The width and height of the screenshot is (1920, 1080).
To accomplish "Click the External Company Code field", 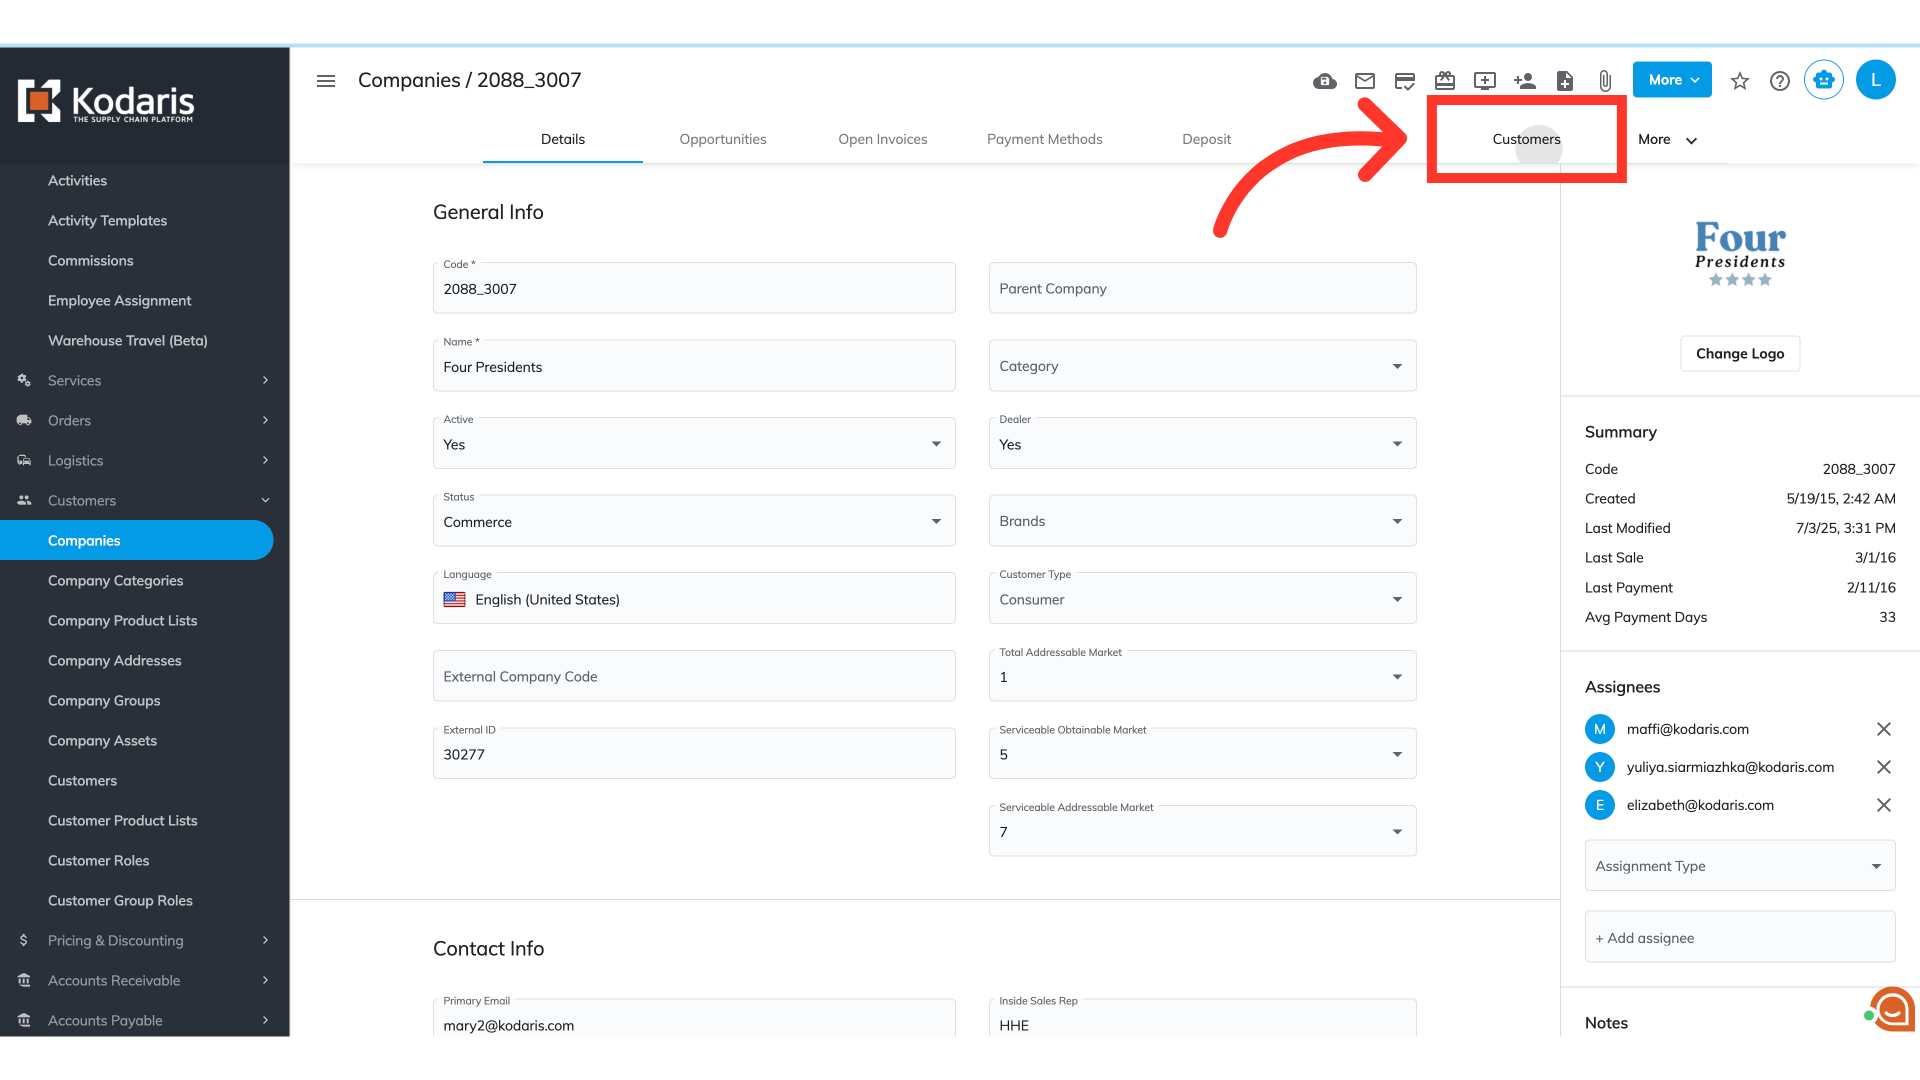I will click(694, 677).
